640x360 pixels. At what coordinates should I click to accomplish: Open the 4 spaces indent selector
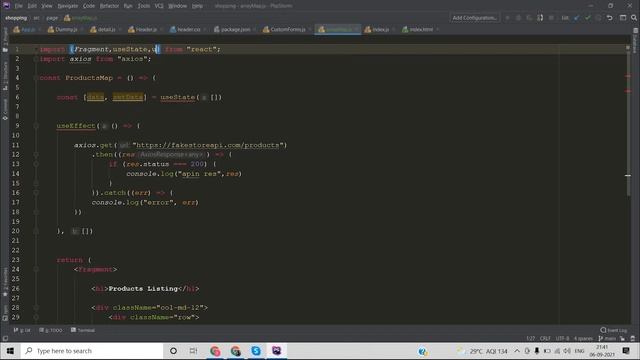(x=583, y=338)
